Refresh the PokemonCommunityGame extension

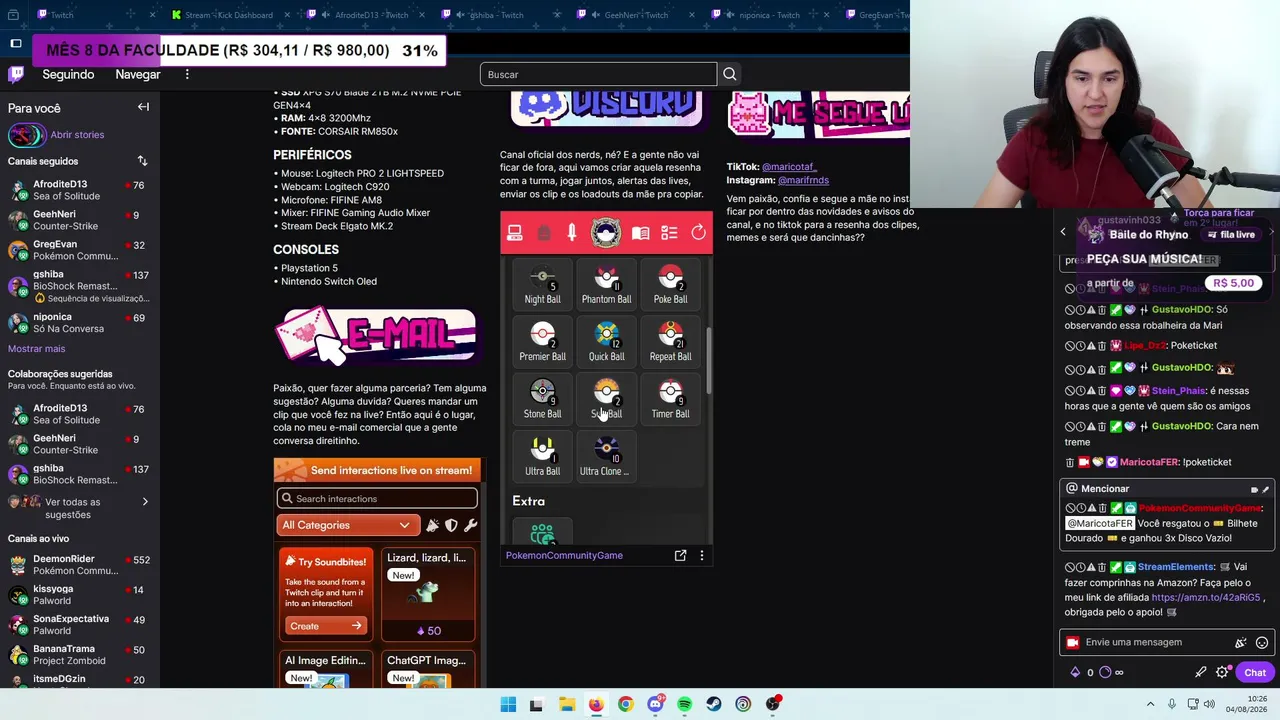[698, 233]
